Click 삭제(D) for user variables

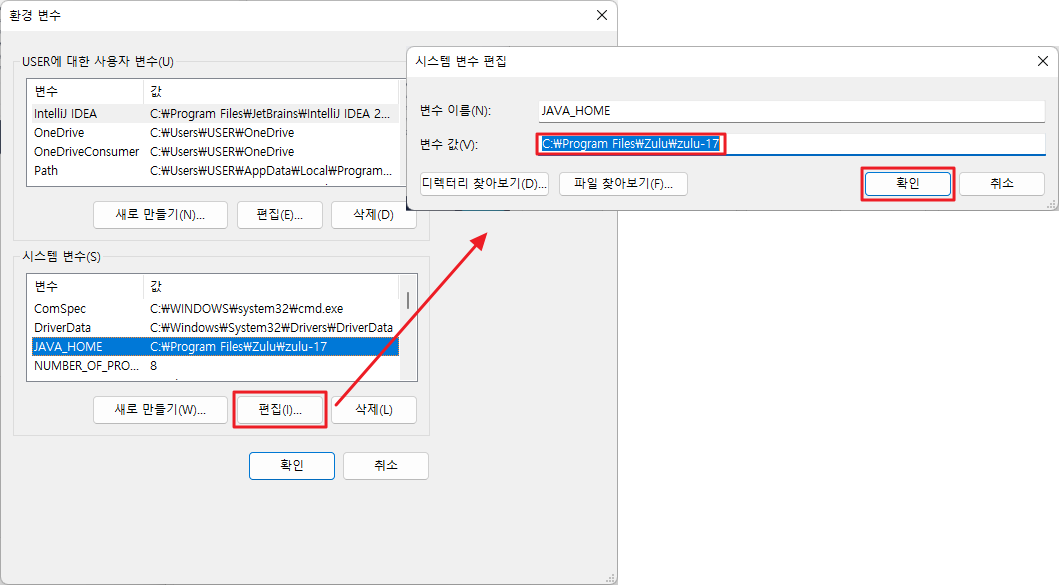[x=373, y=215]
